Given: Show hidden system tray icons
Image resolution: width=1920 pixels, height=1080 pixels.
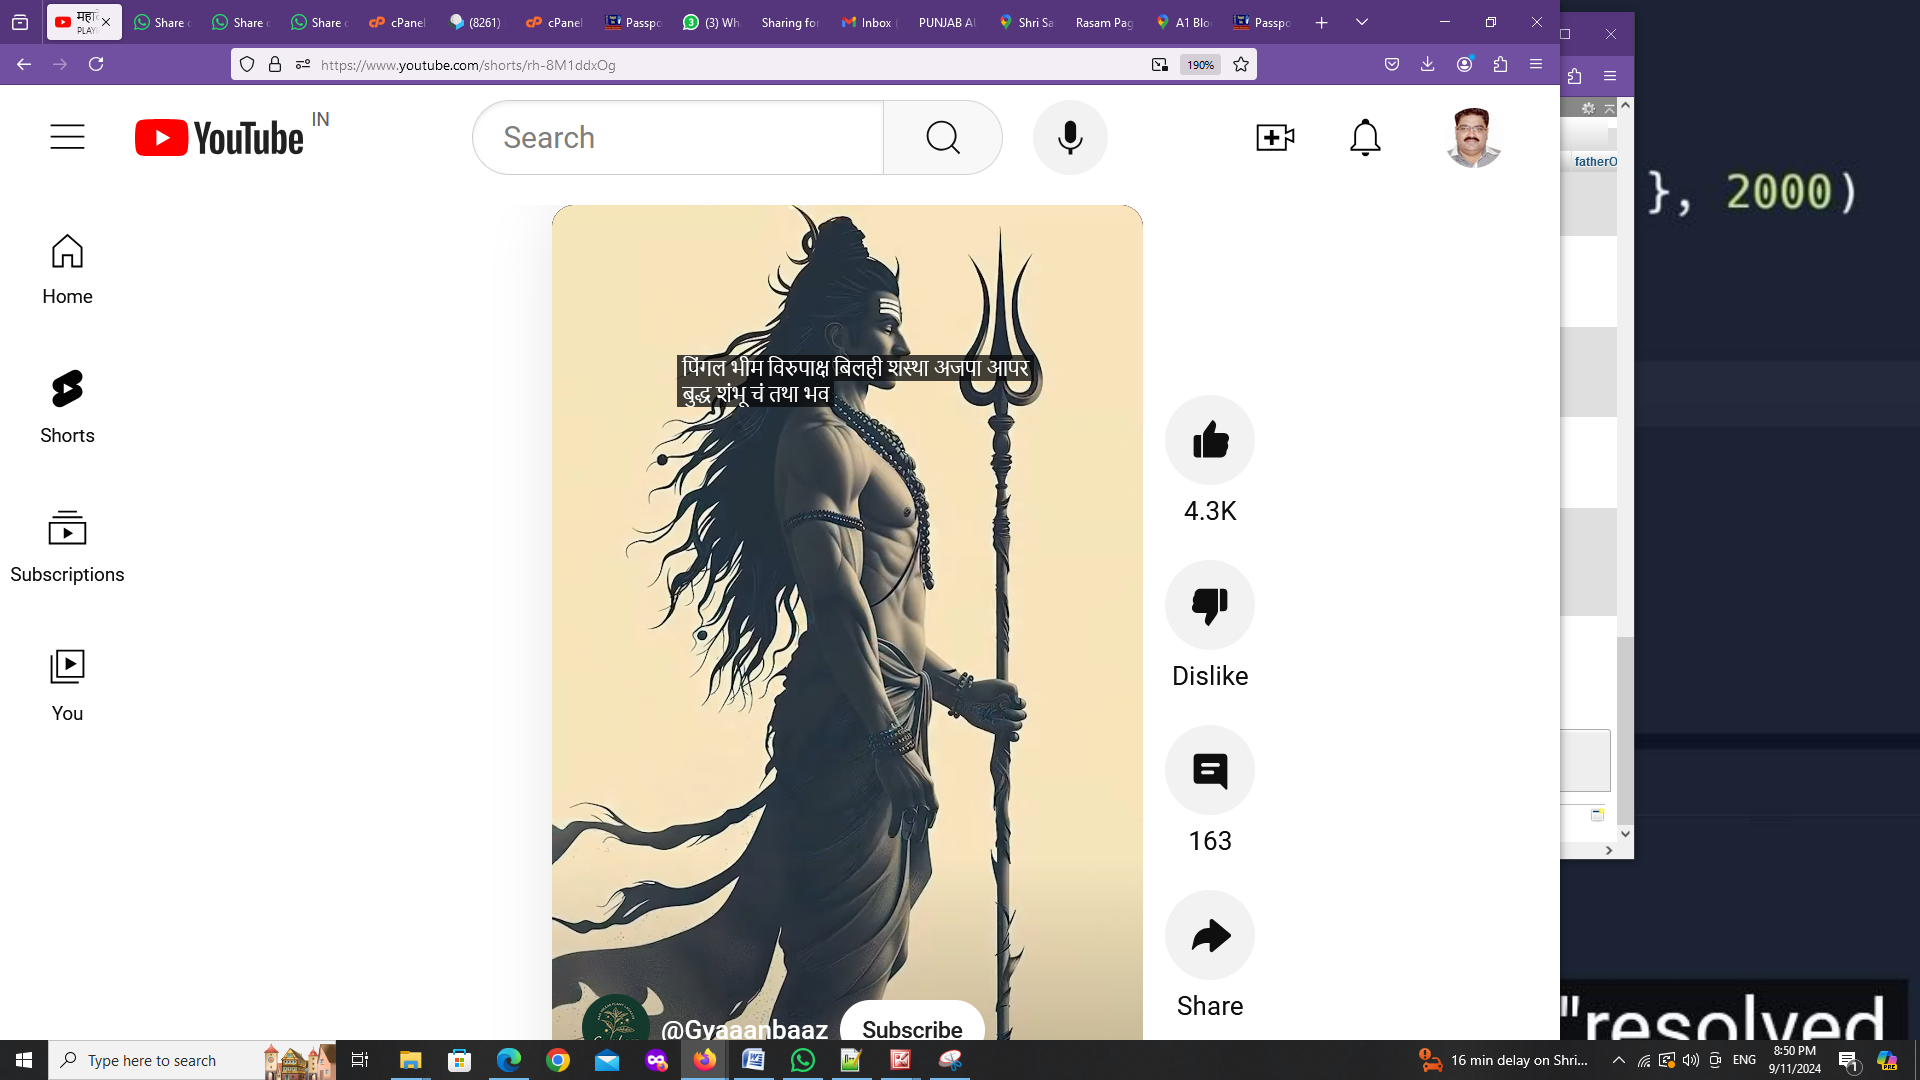Looking at the screenshot, I should [x=1619, y=1060].
